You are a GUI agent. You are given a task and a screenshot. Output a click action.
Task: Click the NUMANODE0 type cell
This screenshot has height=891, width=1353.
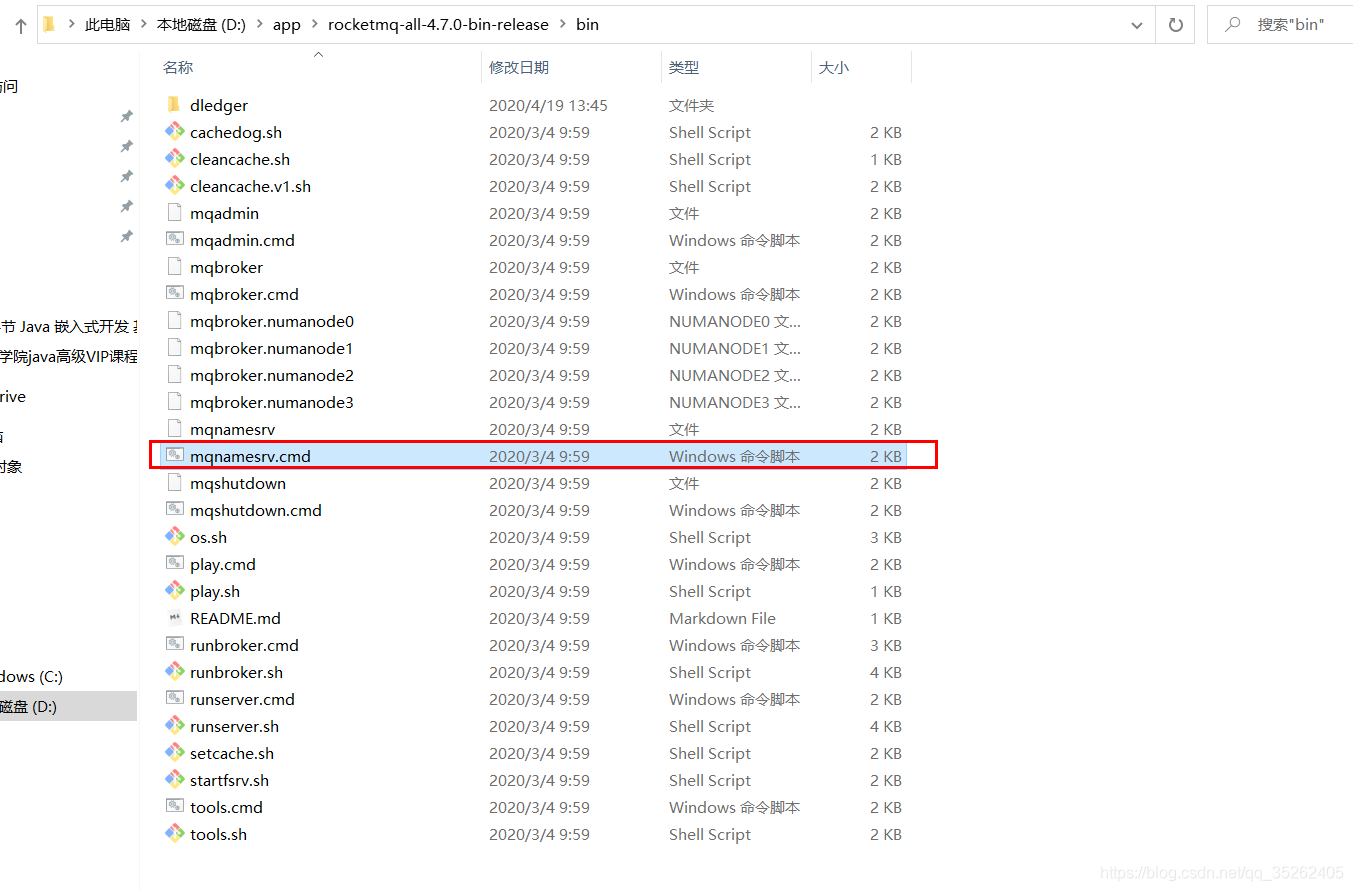point(735,321)
